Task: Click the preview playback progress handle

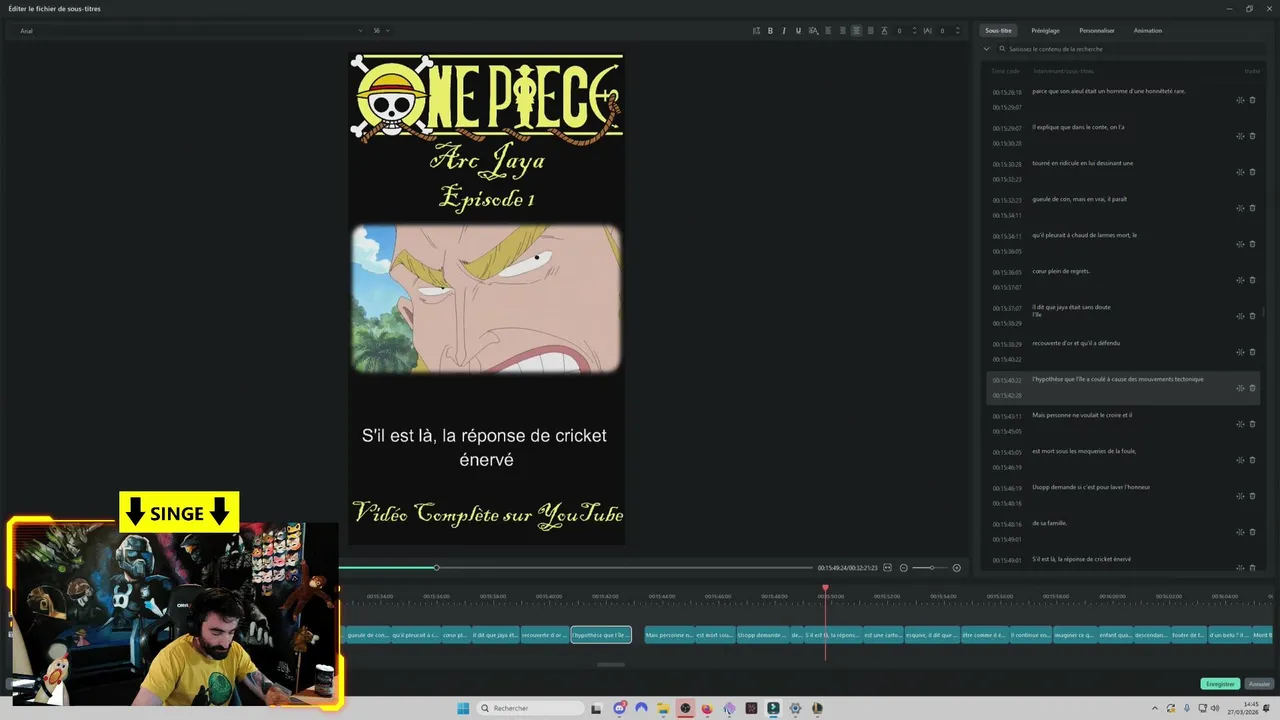Action: point(436,568)
